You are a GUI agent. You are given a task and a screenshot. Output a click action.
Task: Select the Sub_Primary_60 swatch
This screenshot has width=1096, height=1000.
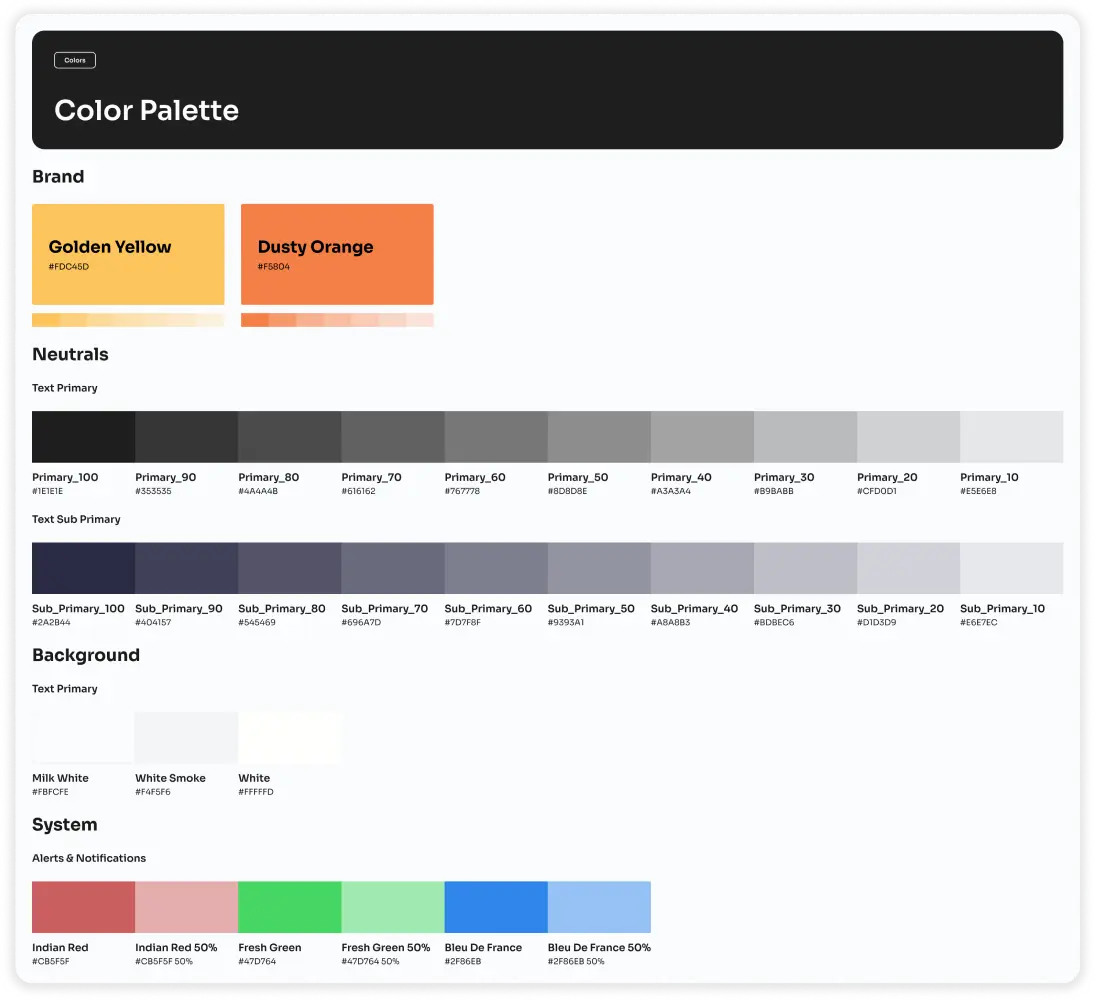[495, 567]
